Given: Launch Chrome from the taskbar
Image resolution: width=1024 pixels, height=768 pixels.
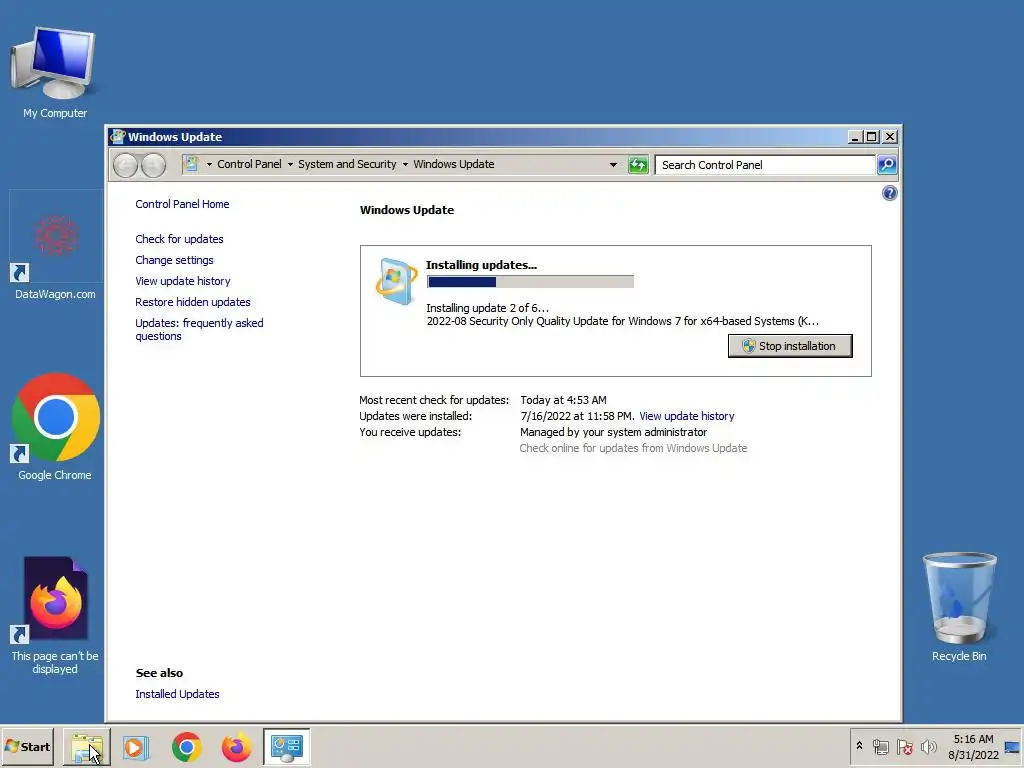Looking at the screenshot, I should [187, 747].
